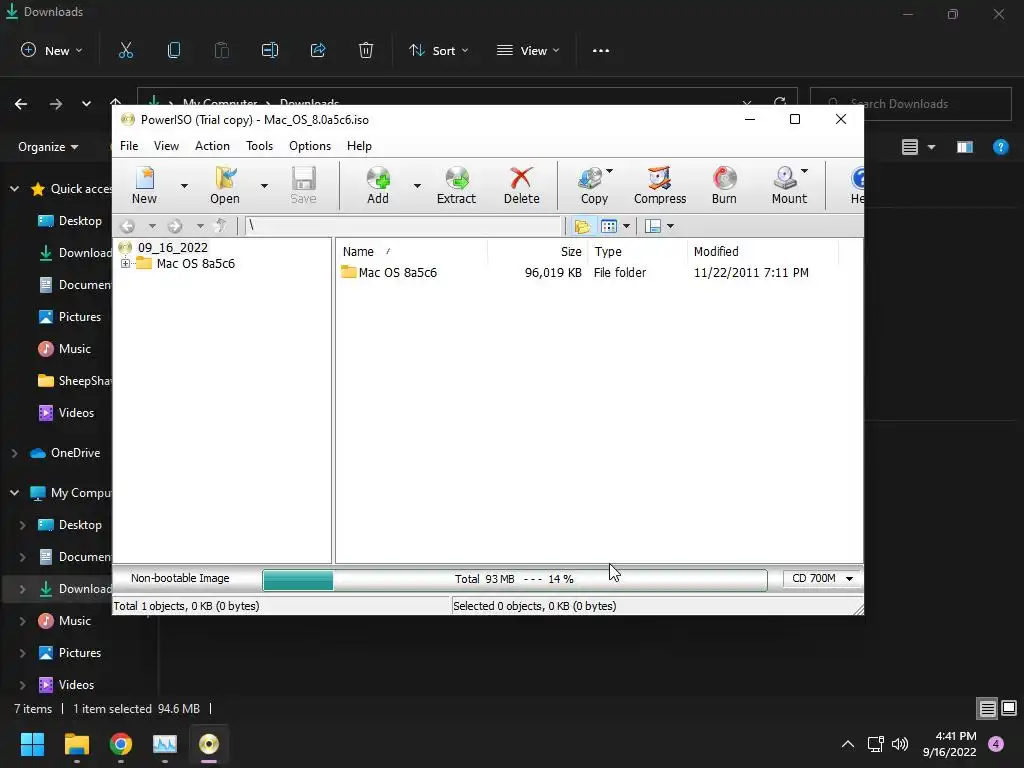Open the dropdown arrow beside Add
The image size is (1024, 768).
(417, 186)
